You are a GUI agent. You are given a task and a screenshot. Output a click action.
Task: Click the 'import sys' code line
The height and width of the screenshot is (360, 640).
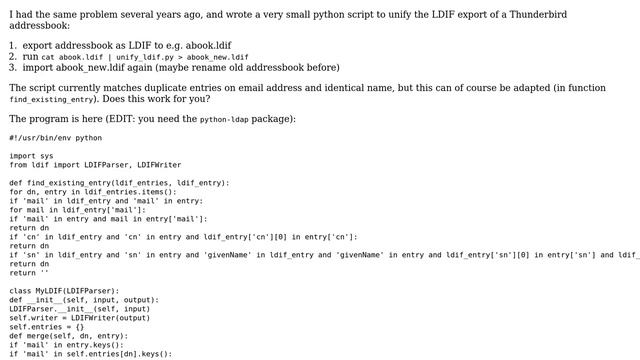coord(31,156)
